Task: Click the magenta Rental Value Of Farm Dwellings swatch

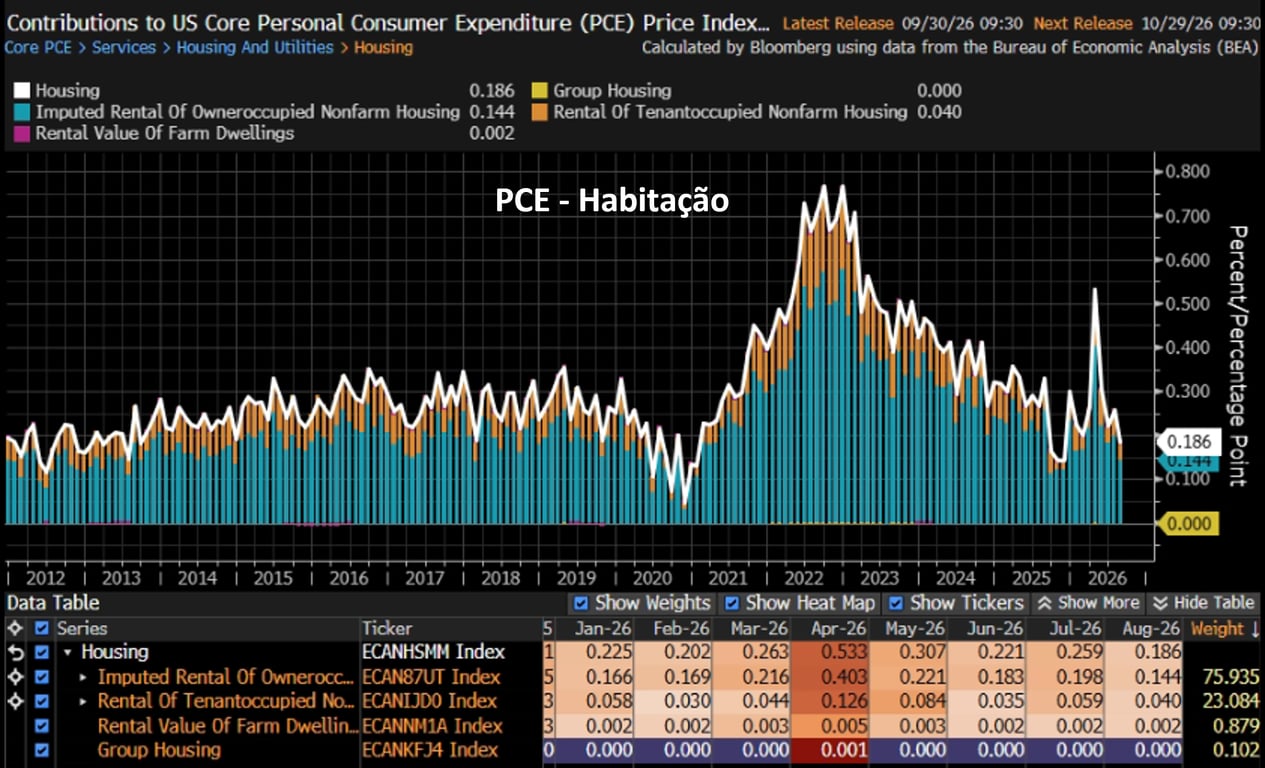Action: click(22, 134)
